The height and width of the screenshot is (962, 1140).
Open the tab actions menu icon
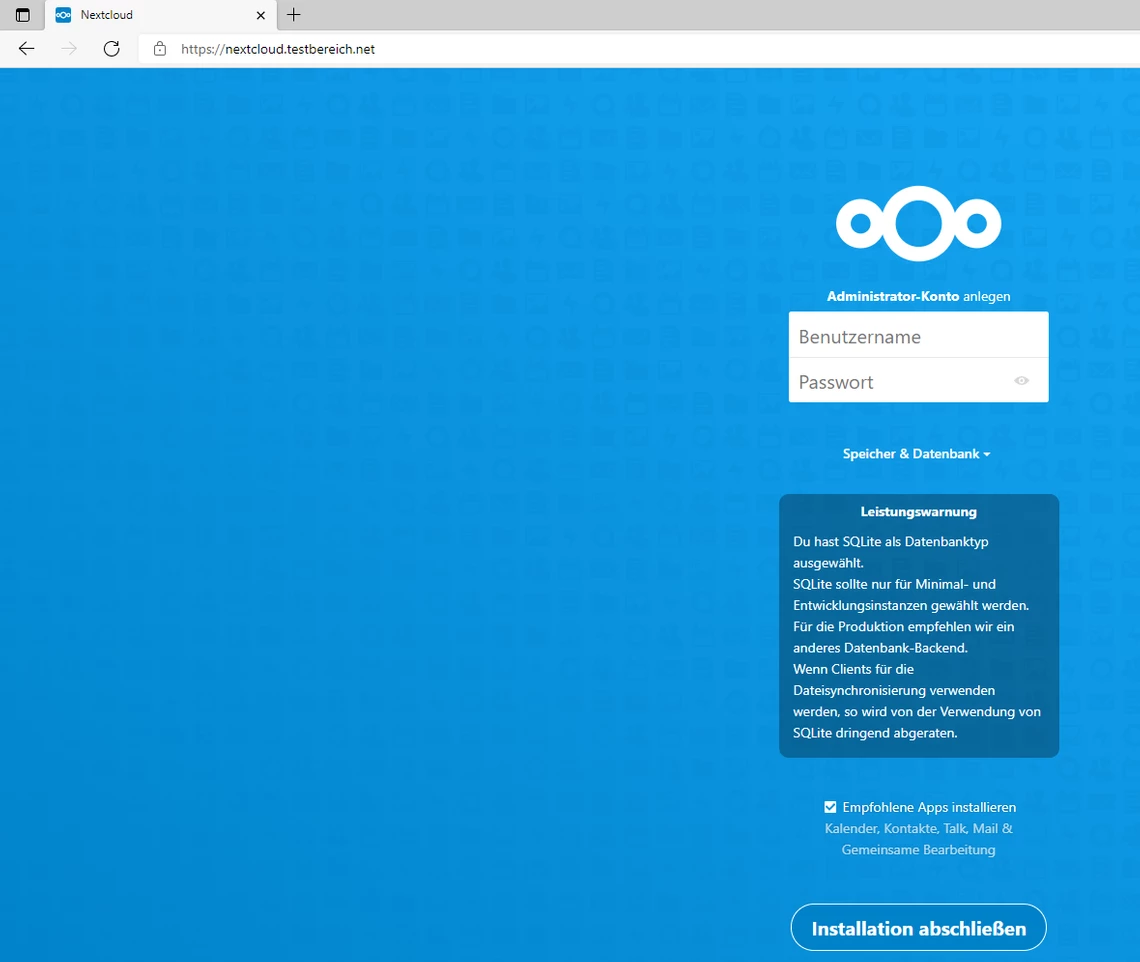coord(22,15)
